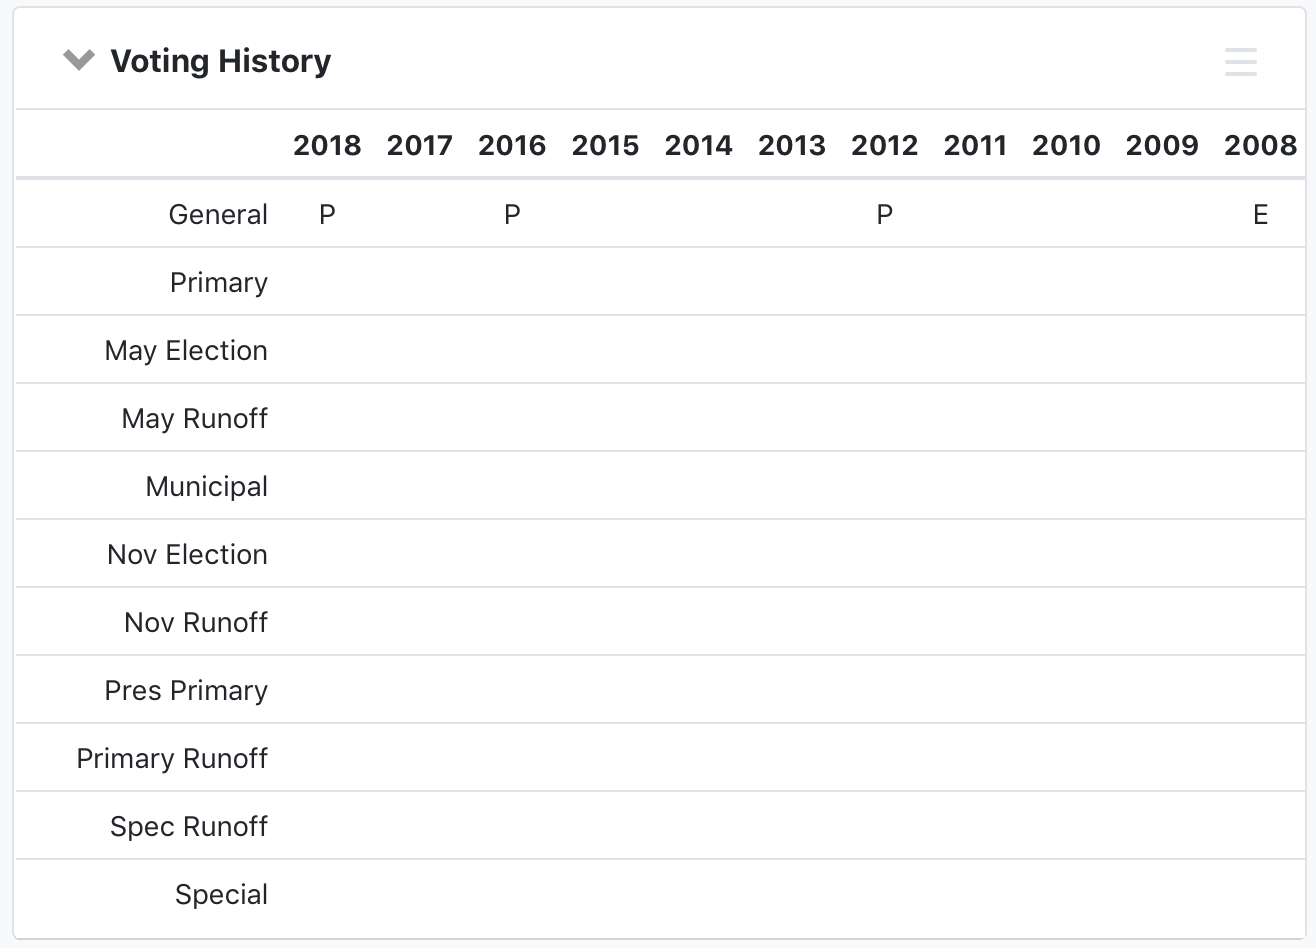Click the Municipal row label

click(207, 487)
